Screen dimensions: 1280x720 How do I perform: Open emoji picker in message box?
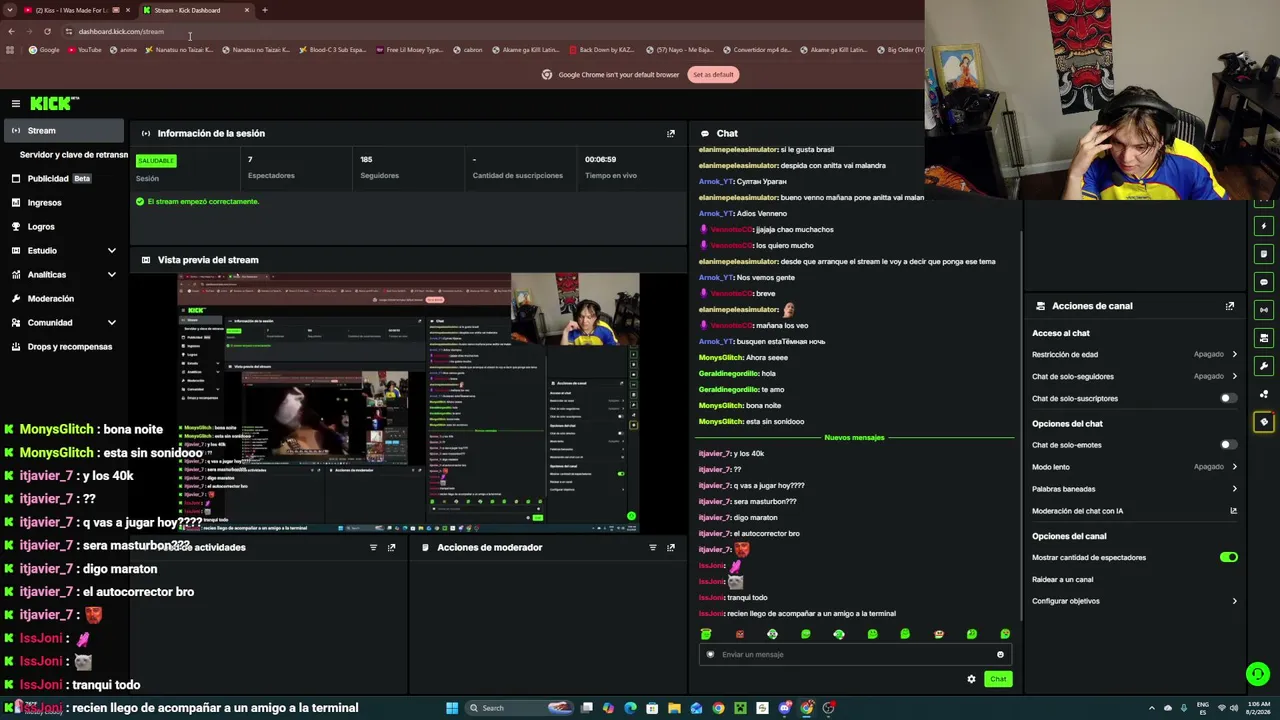1000,655
